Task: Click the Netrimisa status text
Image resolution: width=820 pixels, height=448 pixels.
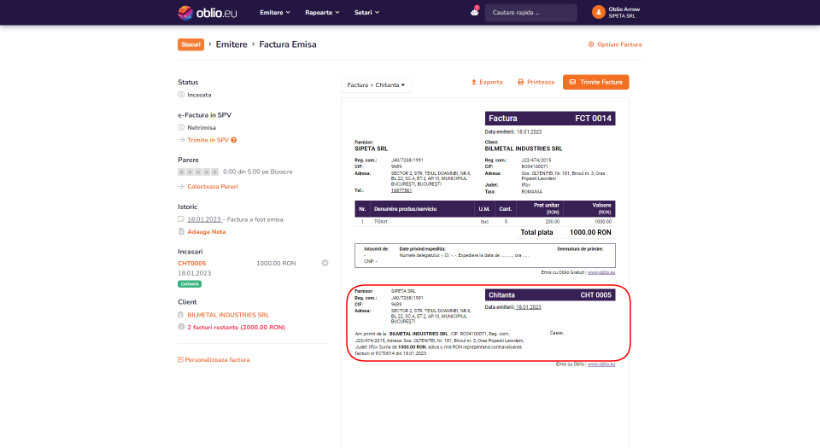Action: point(201,128)
